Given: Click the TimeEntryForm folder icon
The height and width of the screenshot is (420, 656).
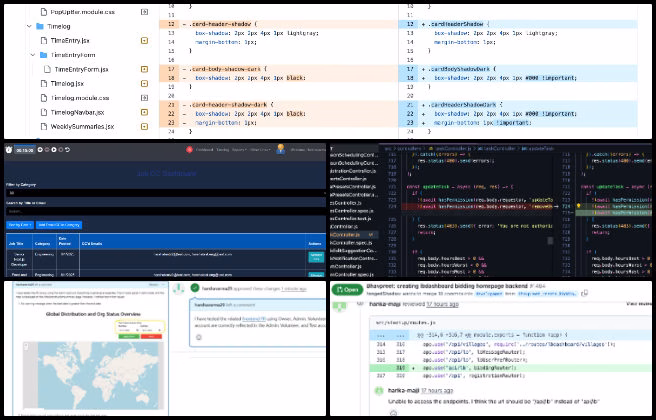Looking at the screenshot, I should coord(44,55).
